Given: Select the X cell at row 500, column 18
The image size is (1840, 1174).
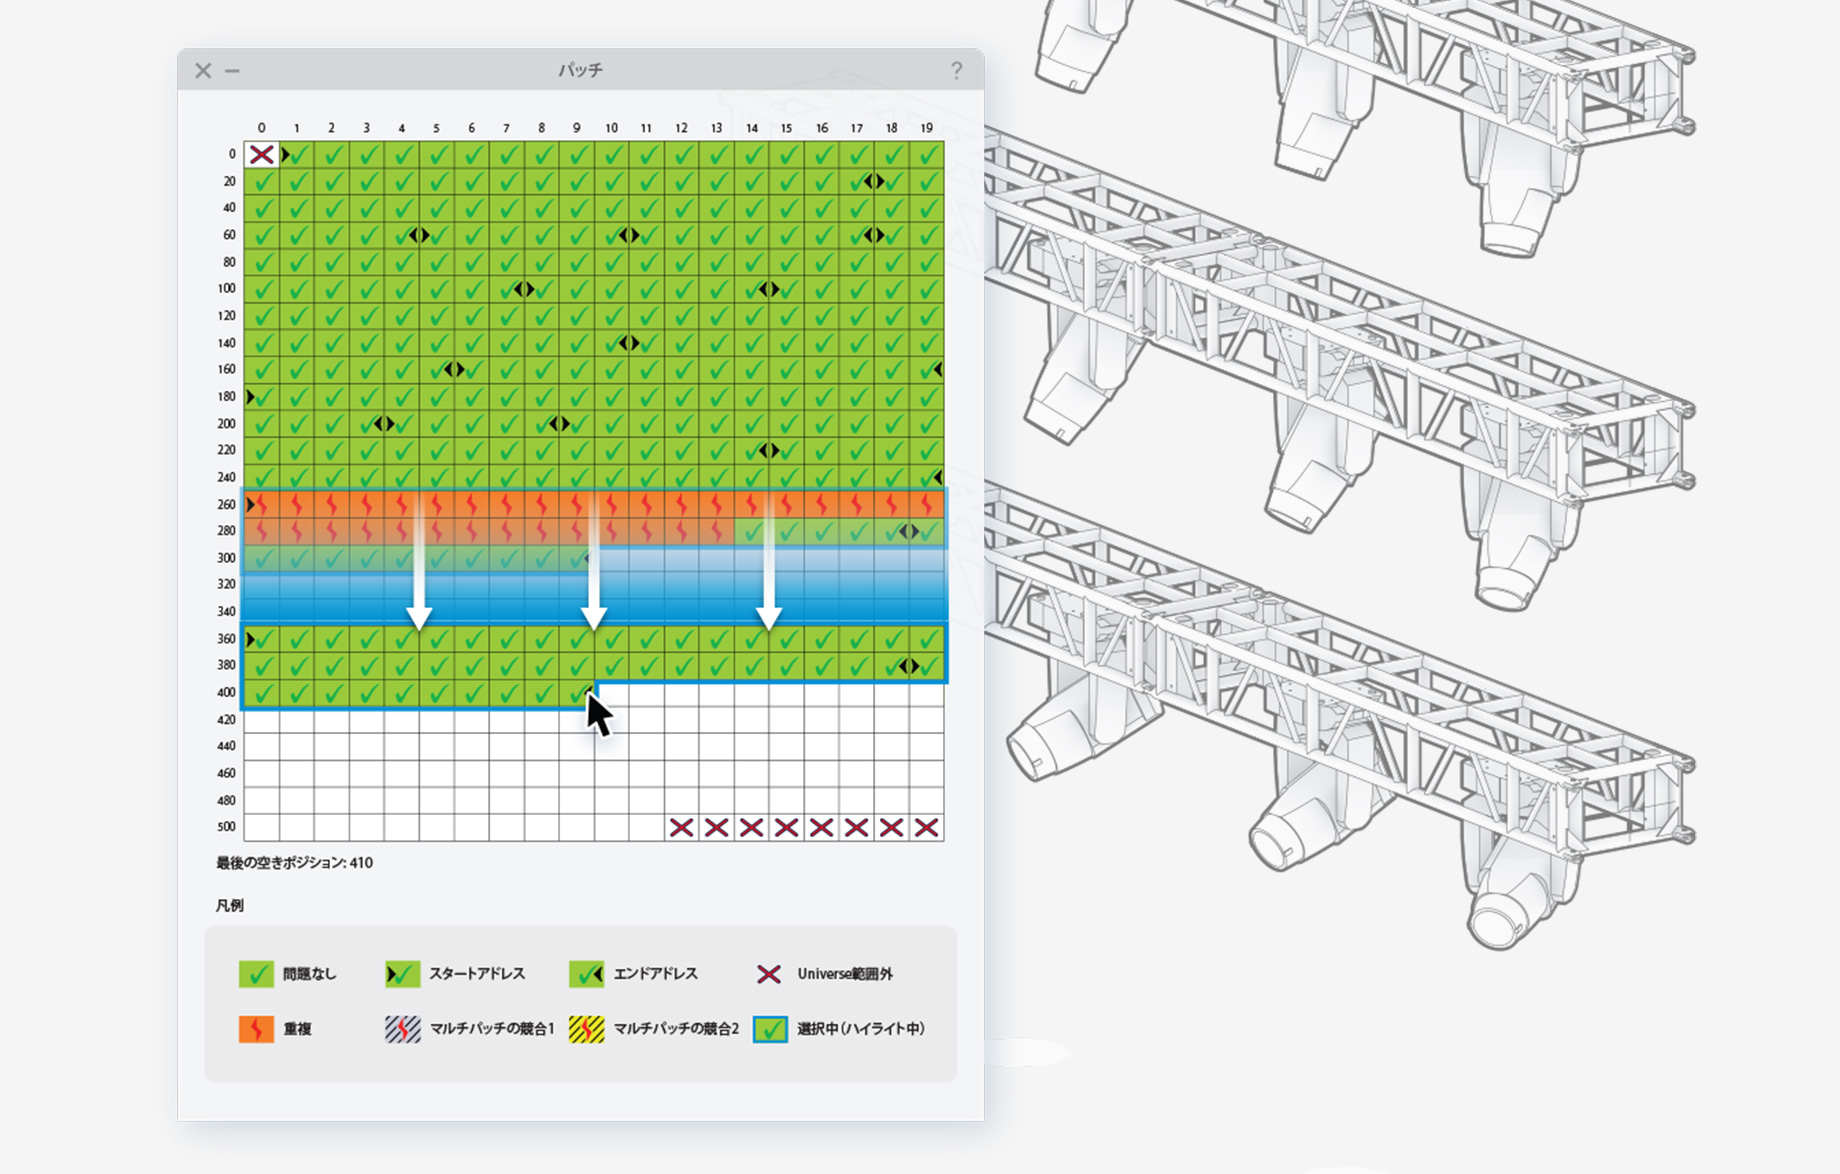Looking at the screenshot, I should click(892, 827).
